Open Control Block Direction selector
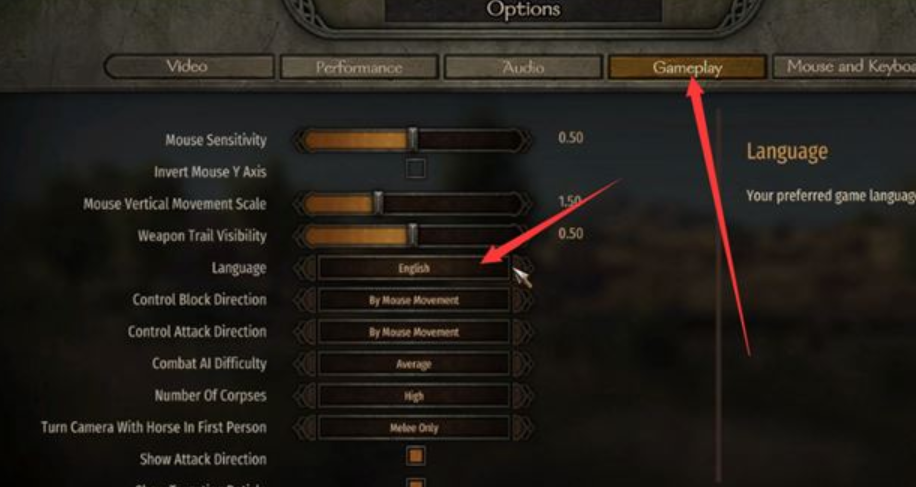Screen dimensions: 916x487 point(414,300)
